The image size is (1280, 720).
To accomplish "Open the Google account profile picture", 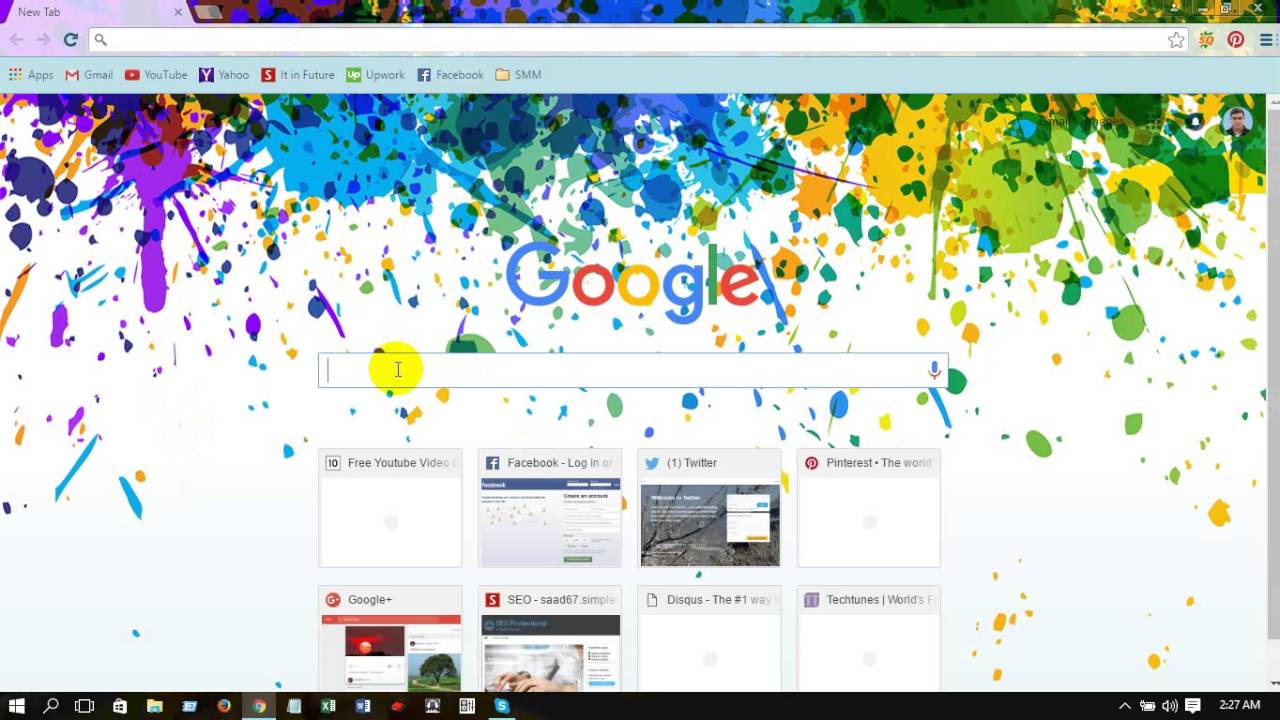I will point(1237,122).
